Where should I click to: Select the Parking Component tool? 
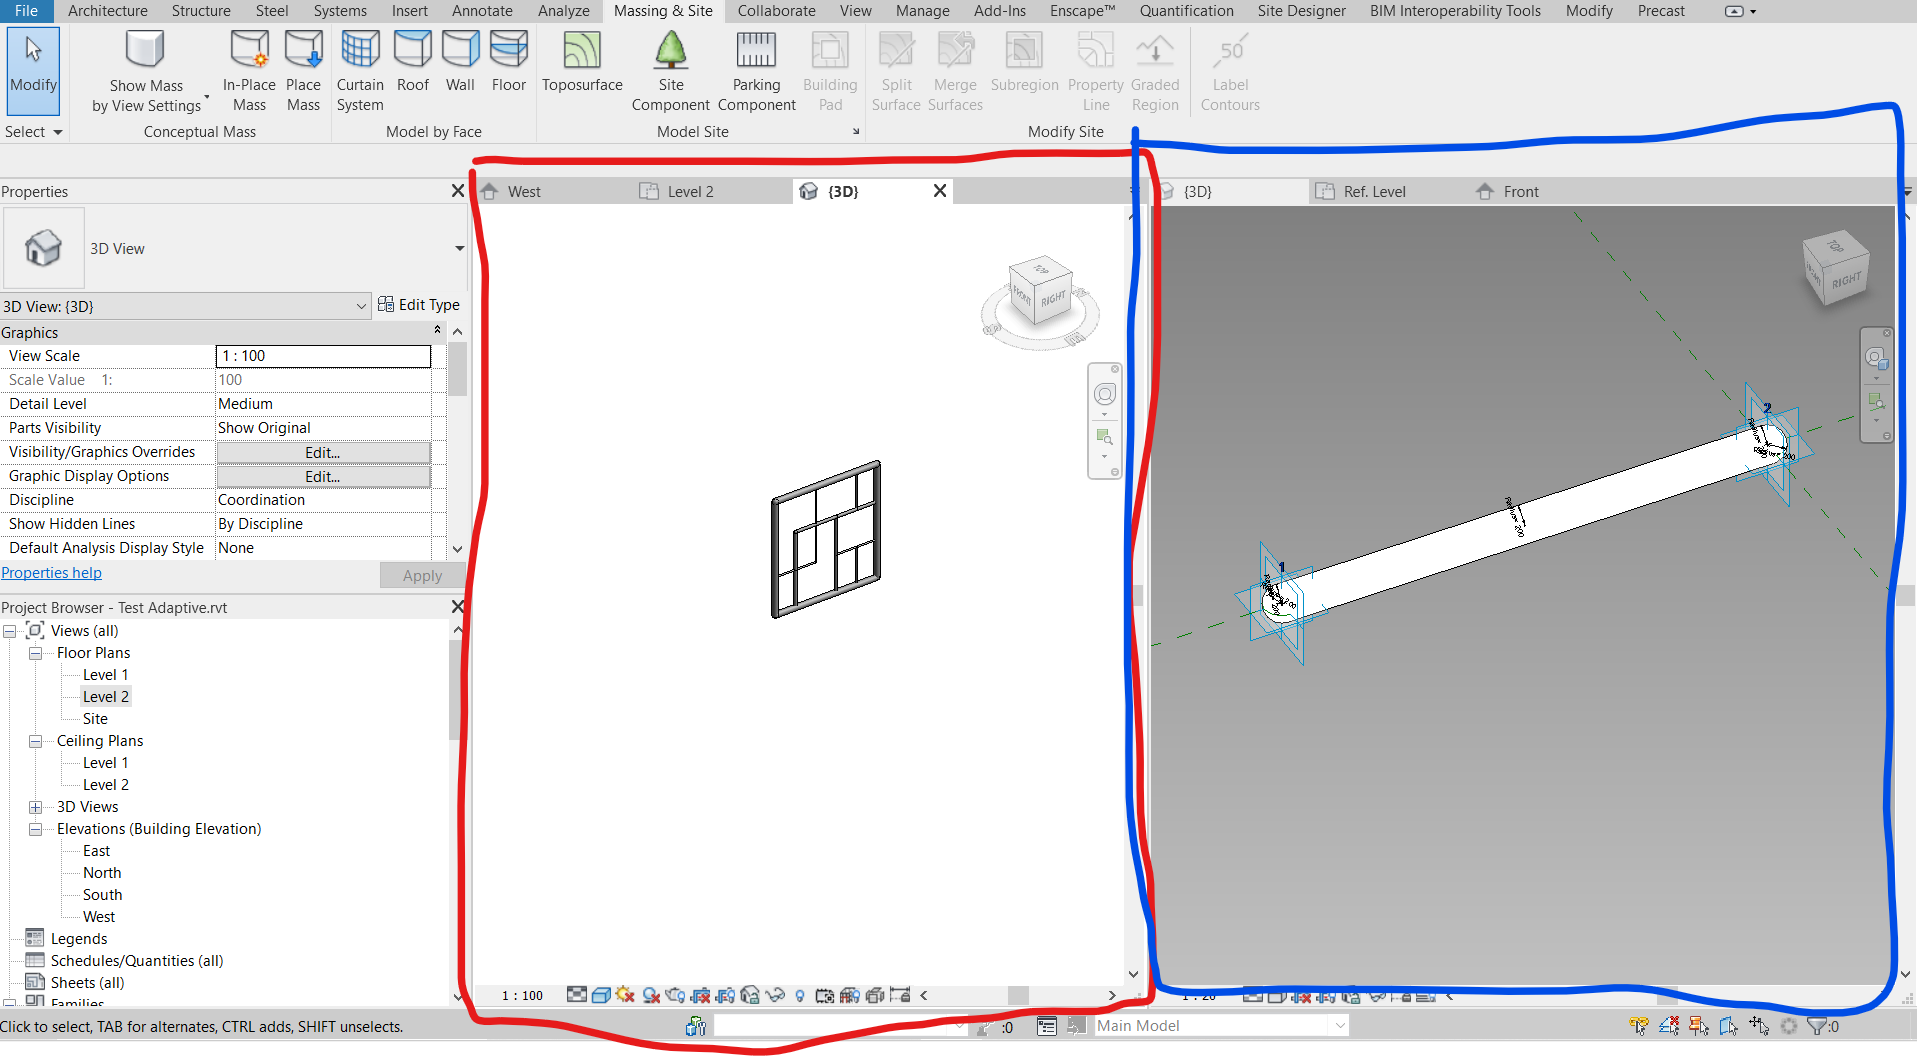[x=756, y=69]
